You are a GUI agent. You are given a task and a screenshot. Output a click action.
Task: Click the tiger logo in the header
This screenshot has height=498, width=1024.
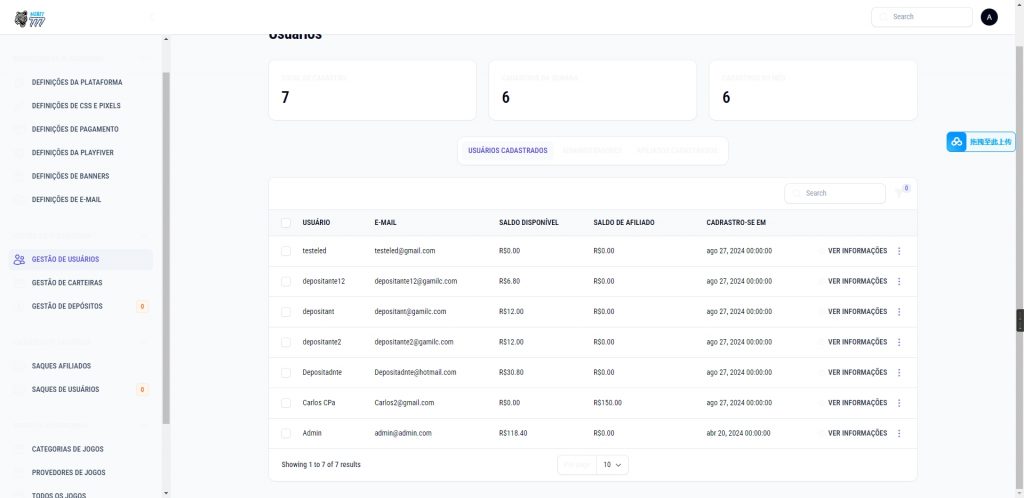[x=21, y=17]
